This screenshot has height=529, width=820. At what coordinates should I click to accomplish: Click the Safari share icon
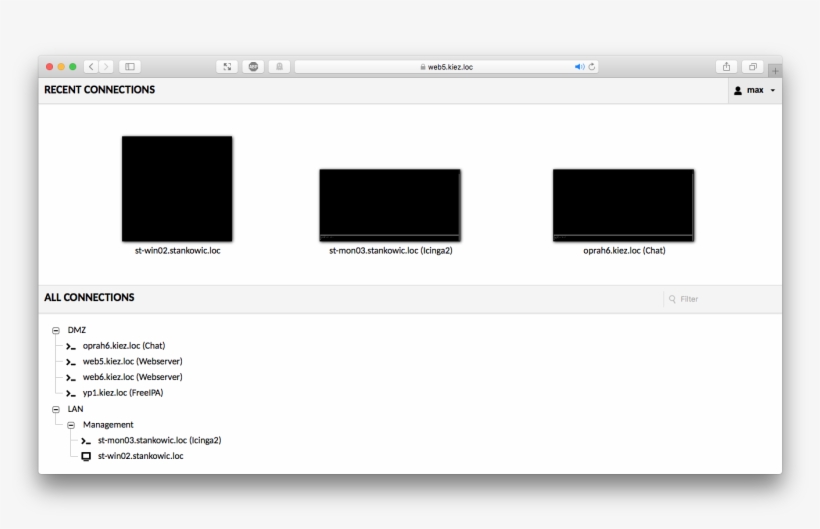pos(727,67)
